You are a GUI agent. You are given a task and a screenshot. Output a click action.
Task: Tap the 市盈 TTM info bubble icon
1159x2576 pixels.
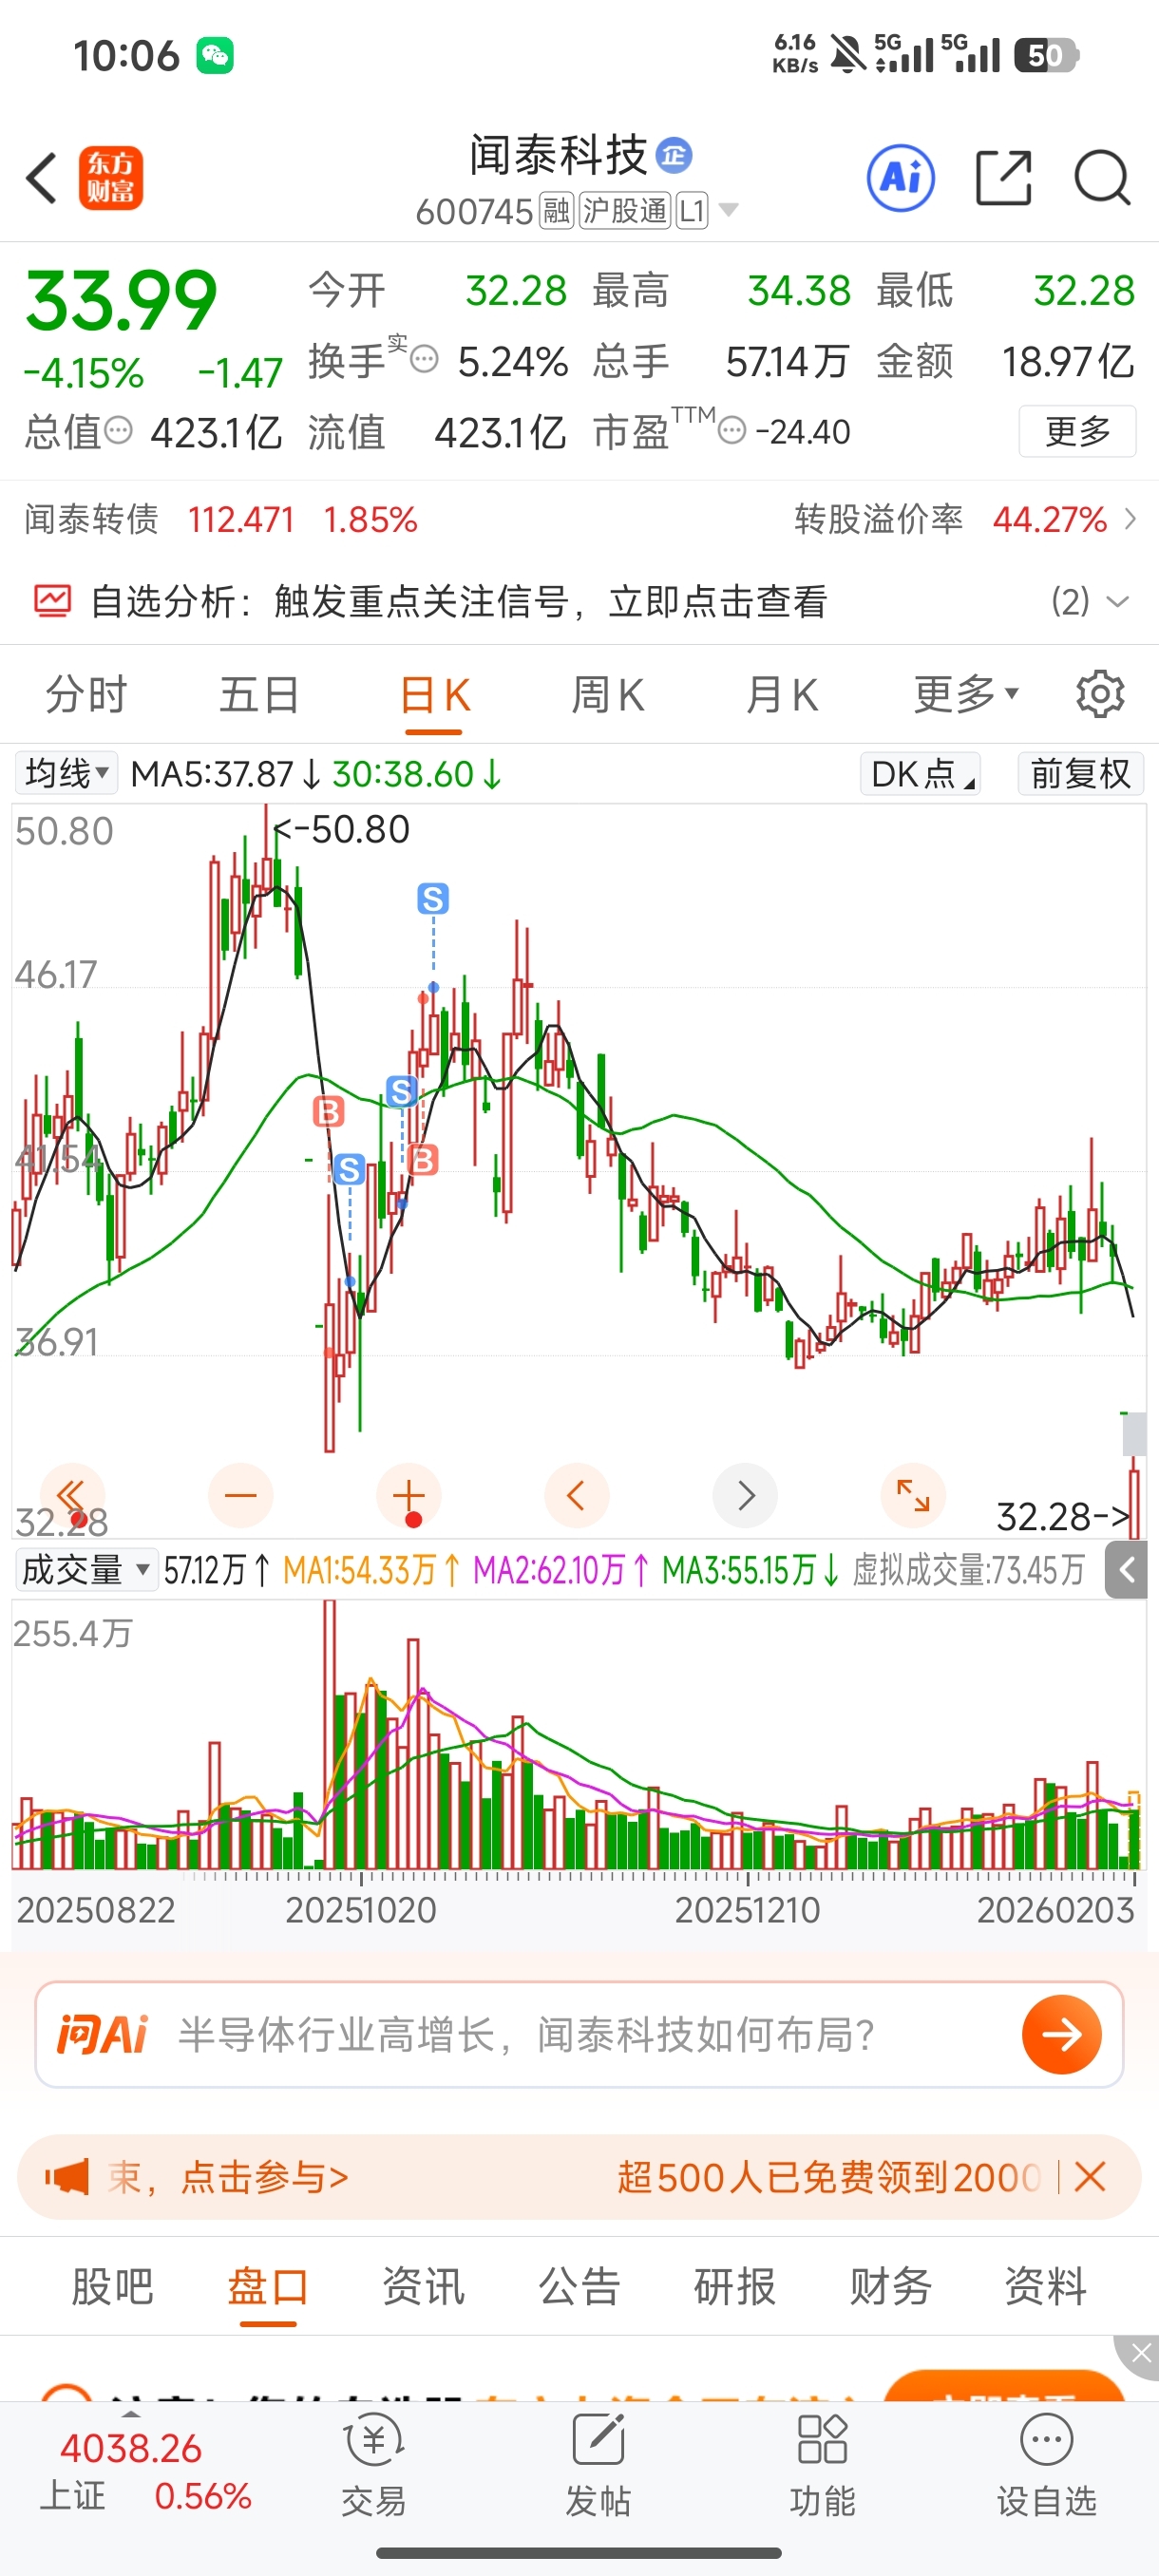tap(733, 431)
